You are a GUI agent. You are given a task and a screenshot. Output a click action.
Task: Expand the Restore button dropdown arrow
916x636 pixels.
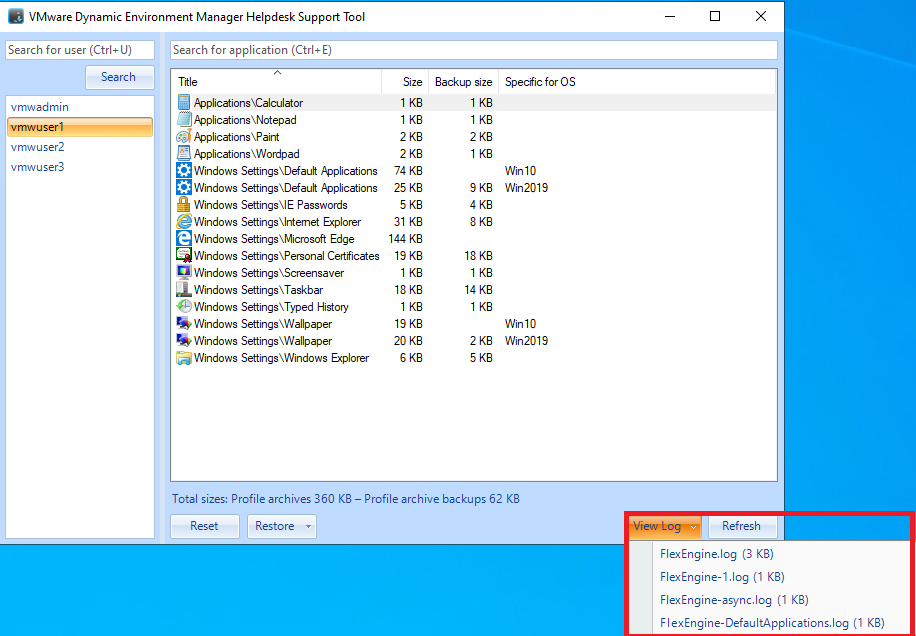click(308, 527)
